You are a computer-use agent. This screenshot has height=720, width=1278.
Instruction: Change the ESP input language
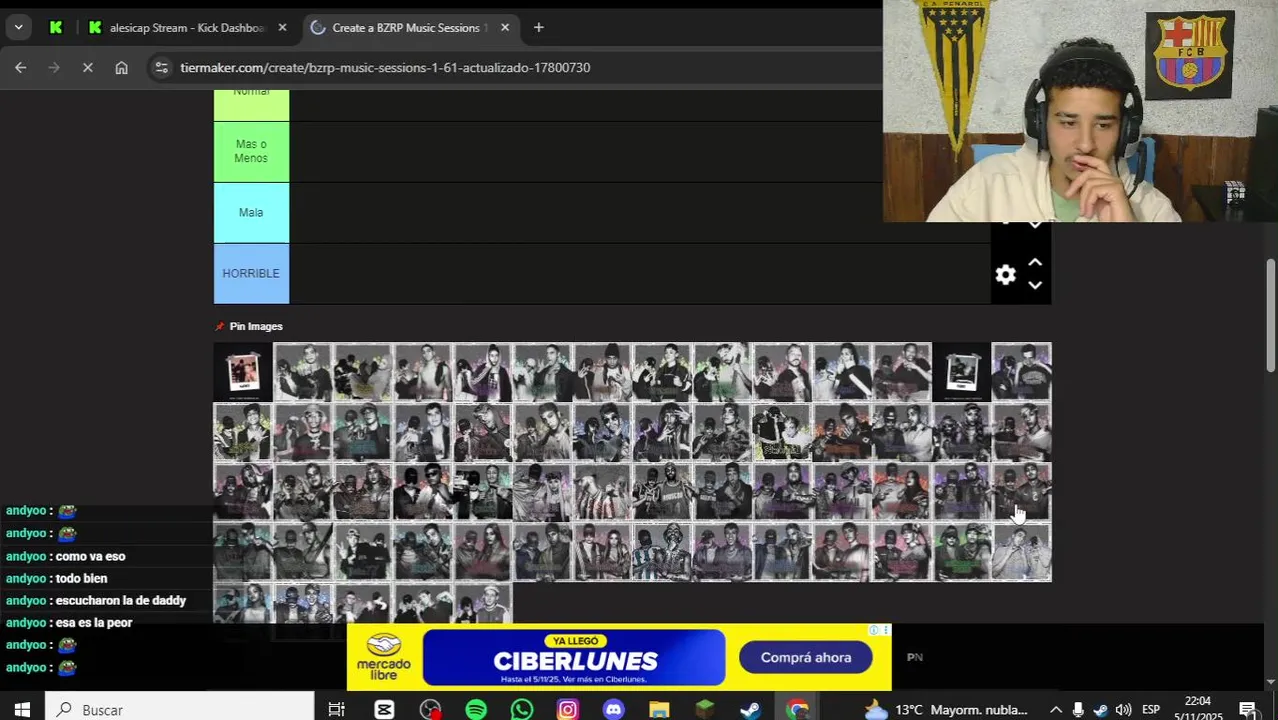[x=1151, y=709]
